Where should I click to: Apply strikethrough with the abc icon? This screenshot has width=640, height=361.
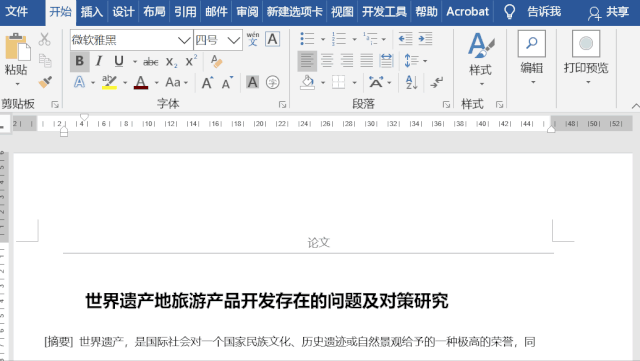(151, 62)
